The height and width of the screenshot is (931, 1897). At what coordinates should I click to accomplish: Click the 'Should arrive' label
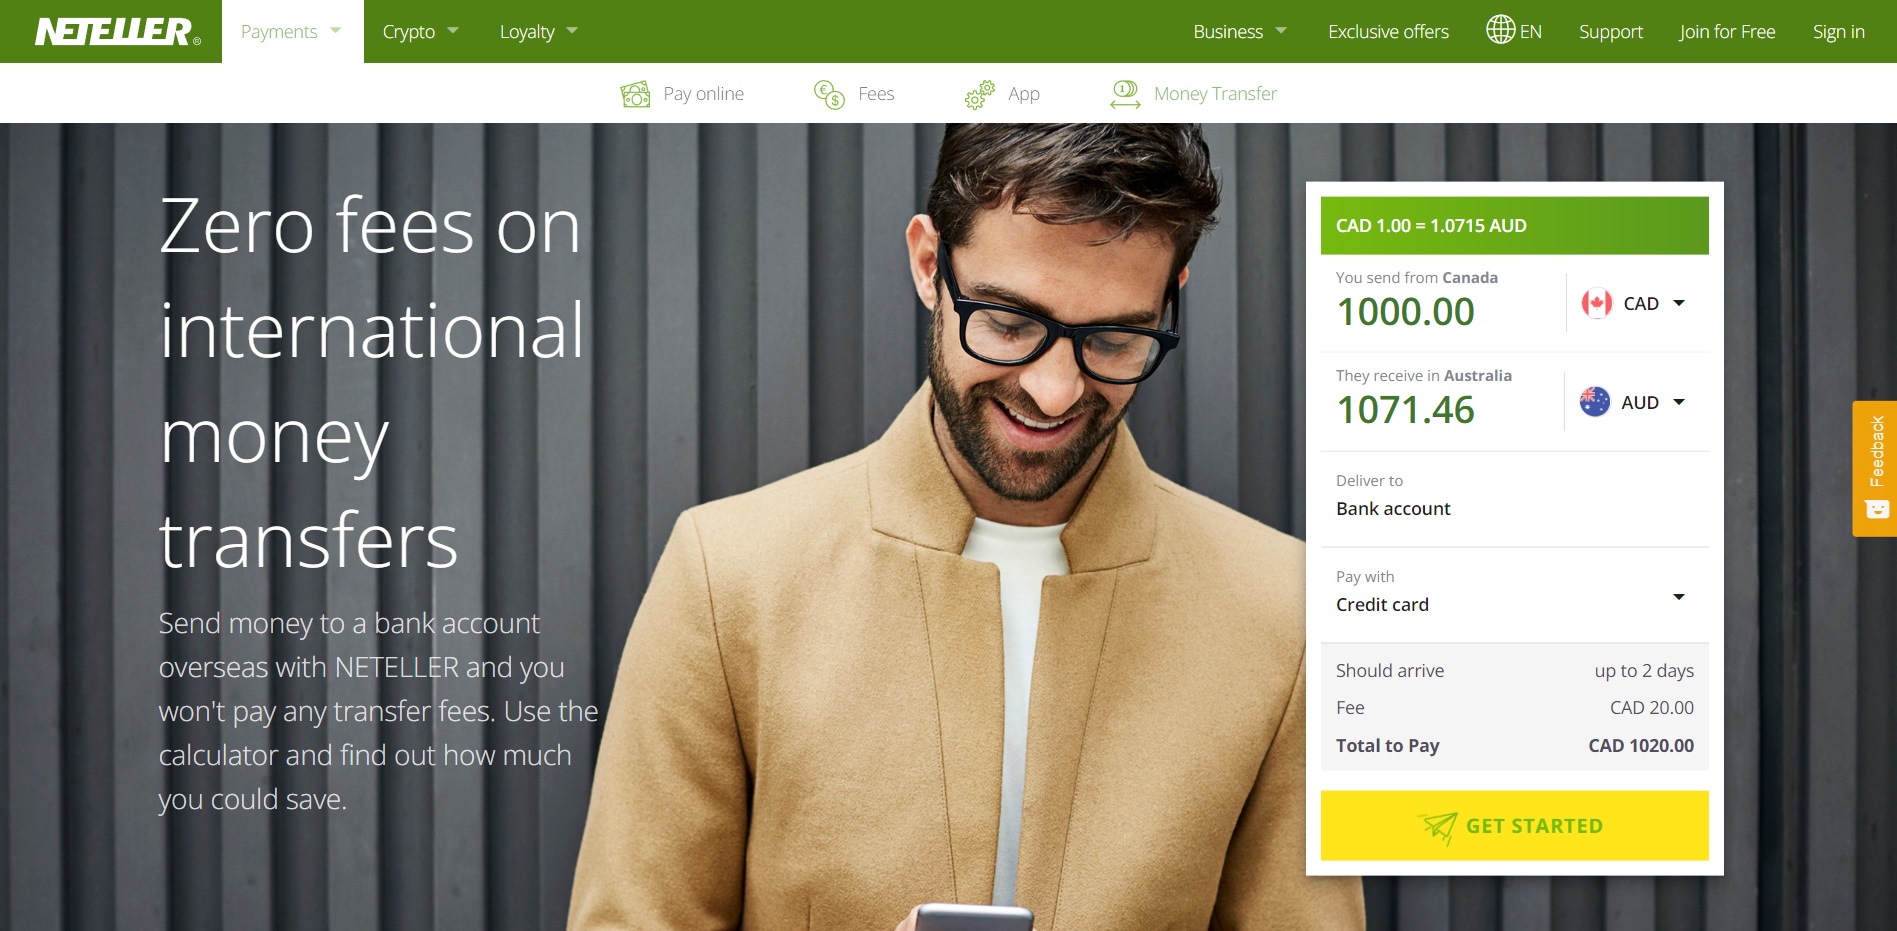coord(1390,670)
